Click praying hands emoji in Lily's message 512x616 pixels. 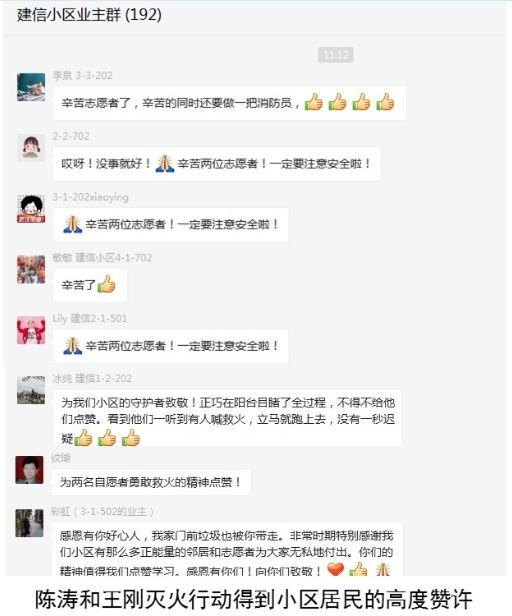(x=73, y=346)
